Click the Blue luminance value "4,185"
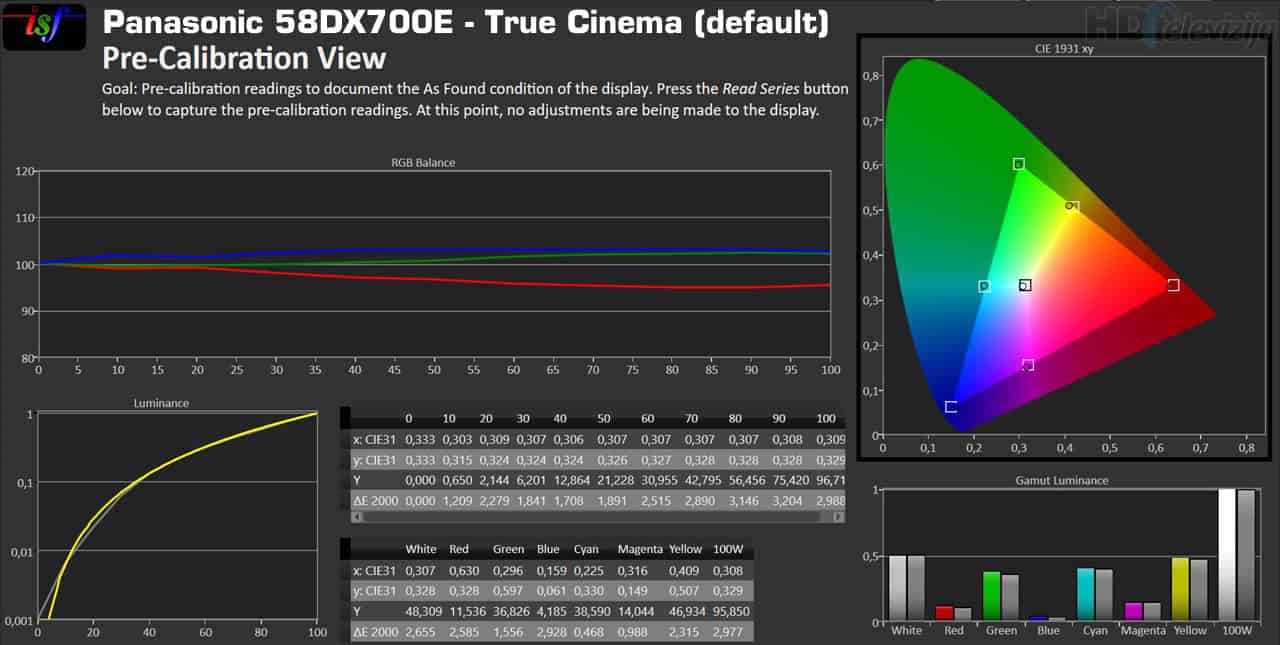 (553, 610)
